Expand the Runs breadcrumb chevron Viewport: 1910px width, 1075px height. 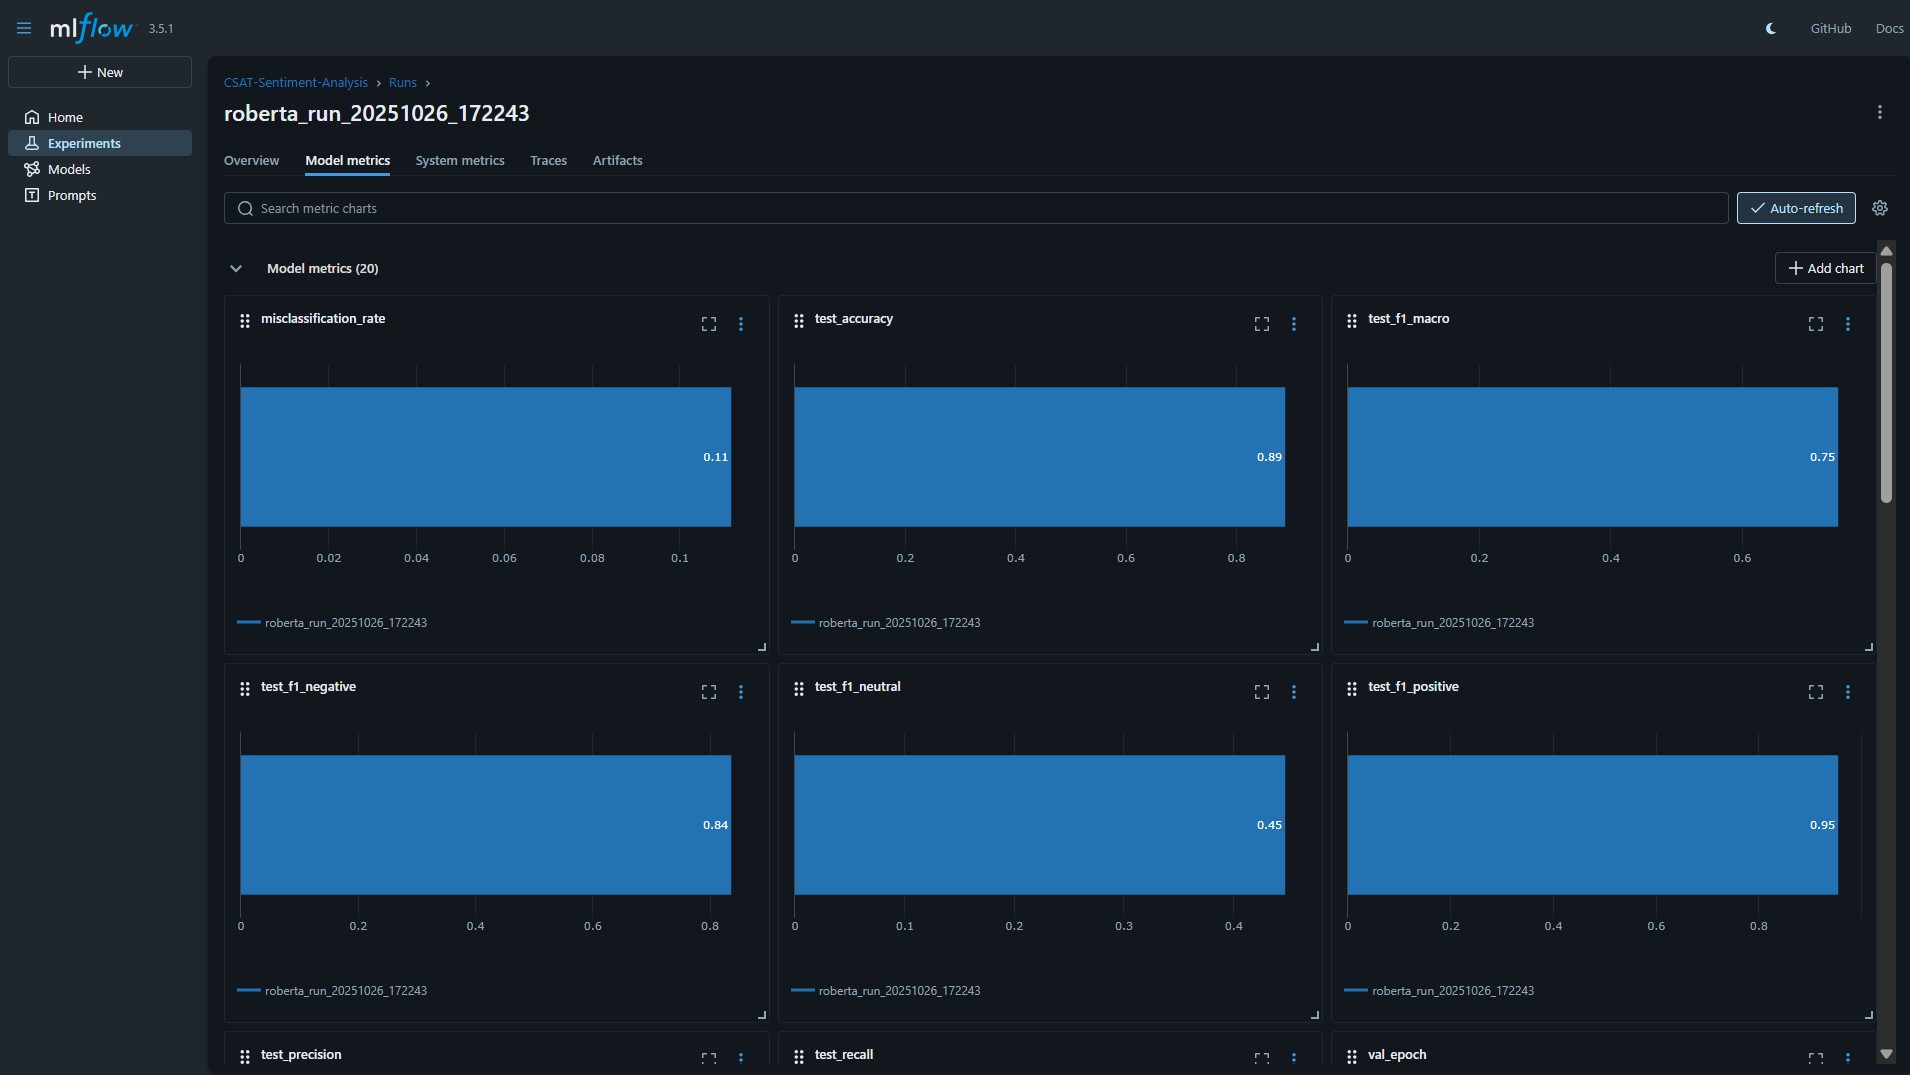tap(428, 83)
